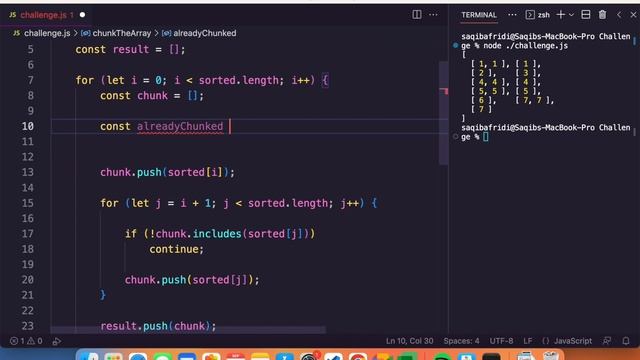Image resolution: width=640 pixels, height=360 pixels.
Task: Click the feedback icon in status bar
Action: pyautogui.click(x=607, y=341)
